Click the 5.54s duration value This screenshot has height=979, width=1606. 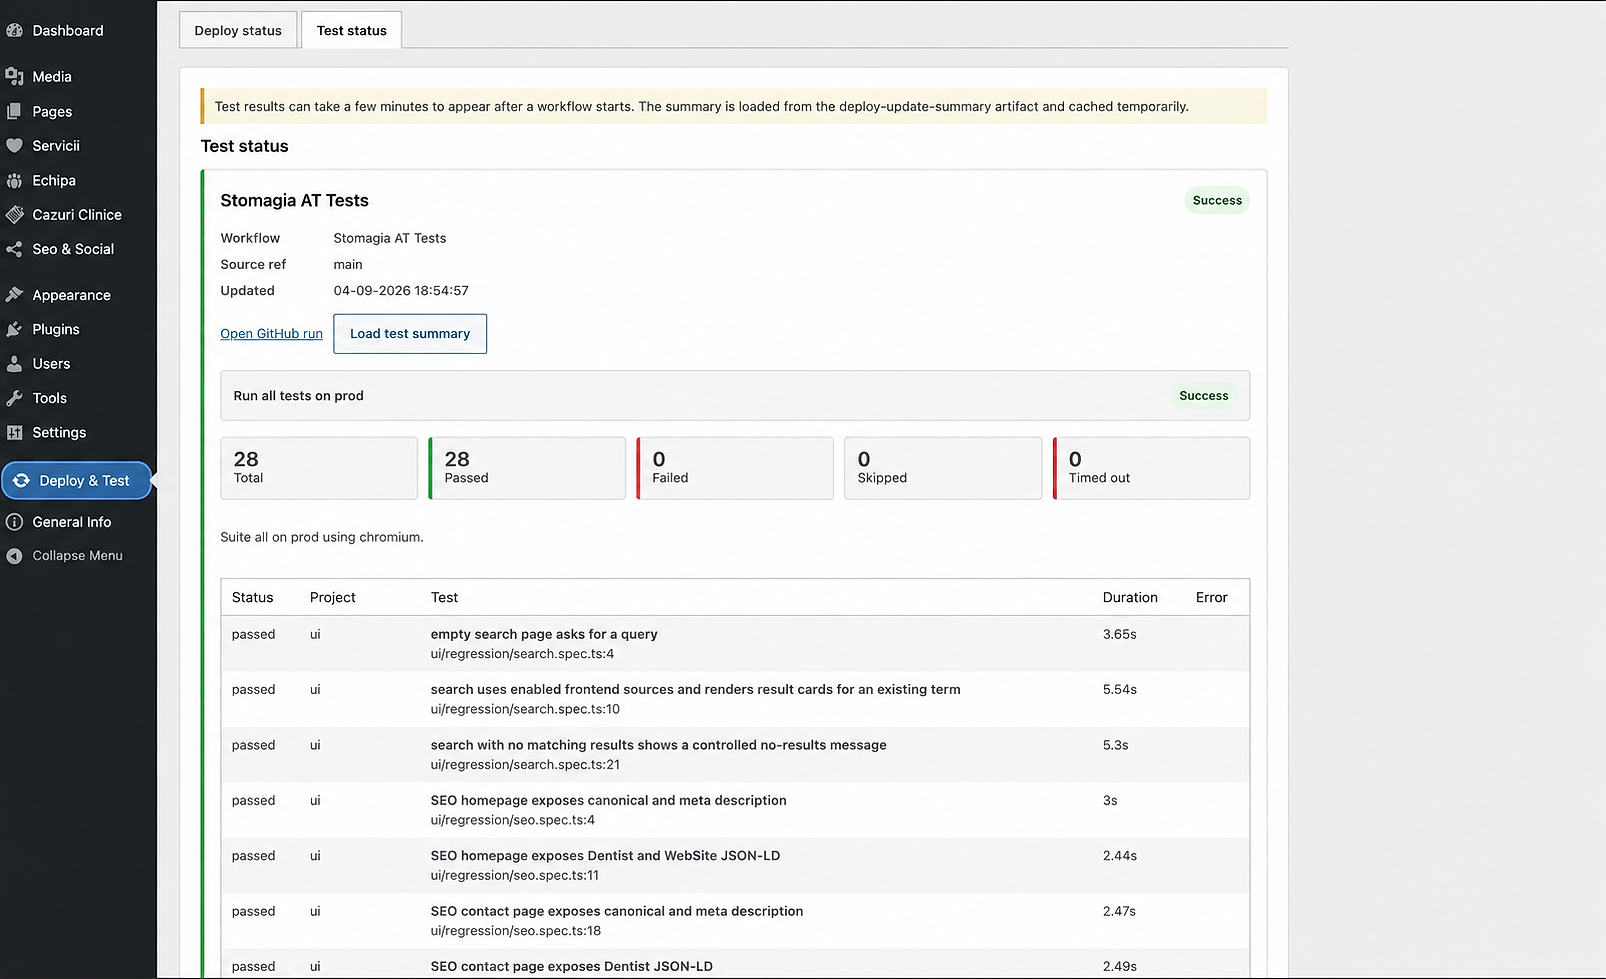(1119, 689)
